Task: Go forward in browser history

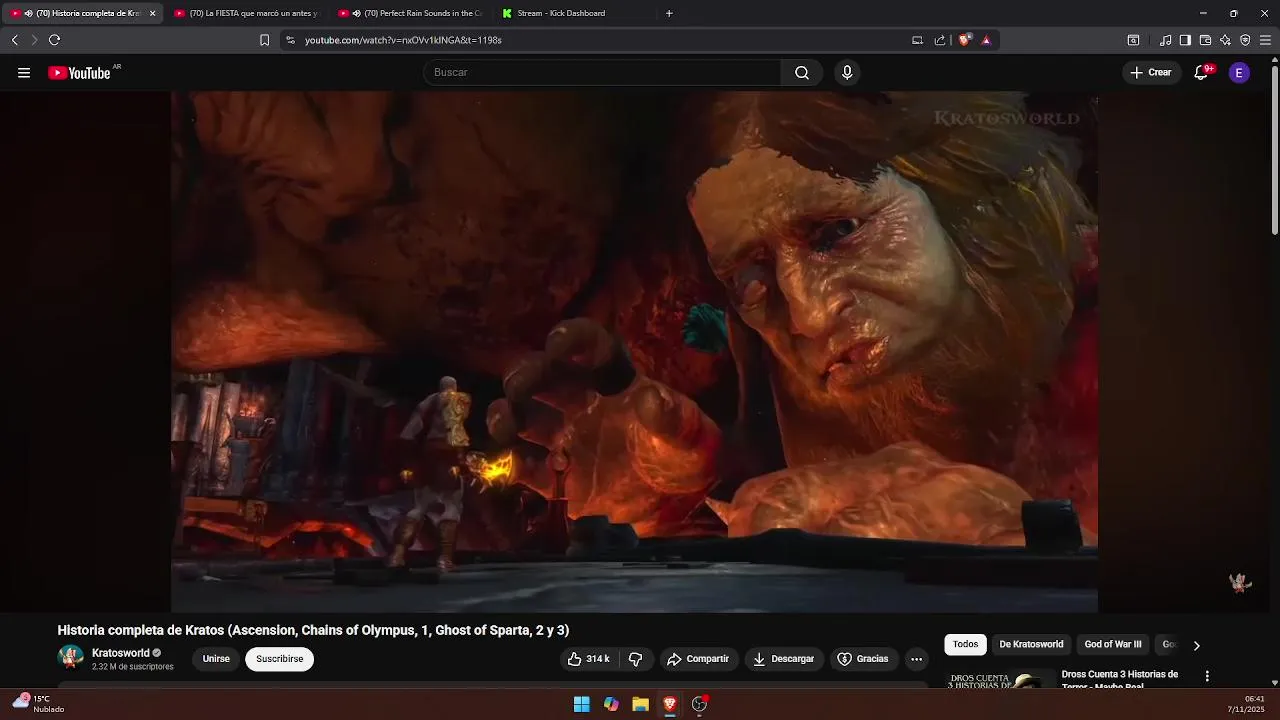Action: (34, 40)
